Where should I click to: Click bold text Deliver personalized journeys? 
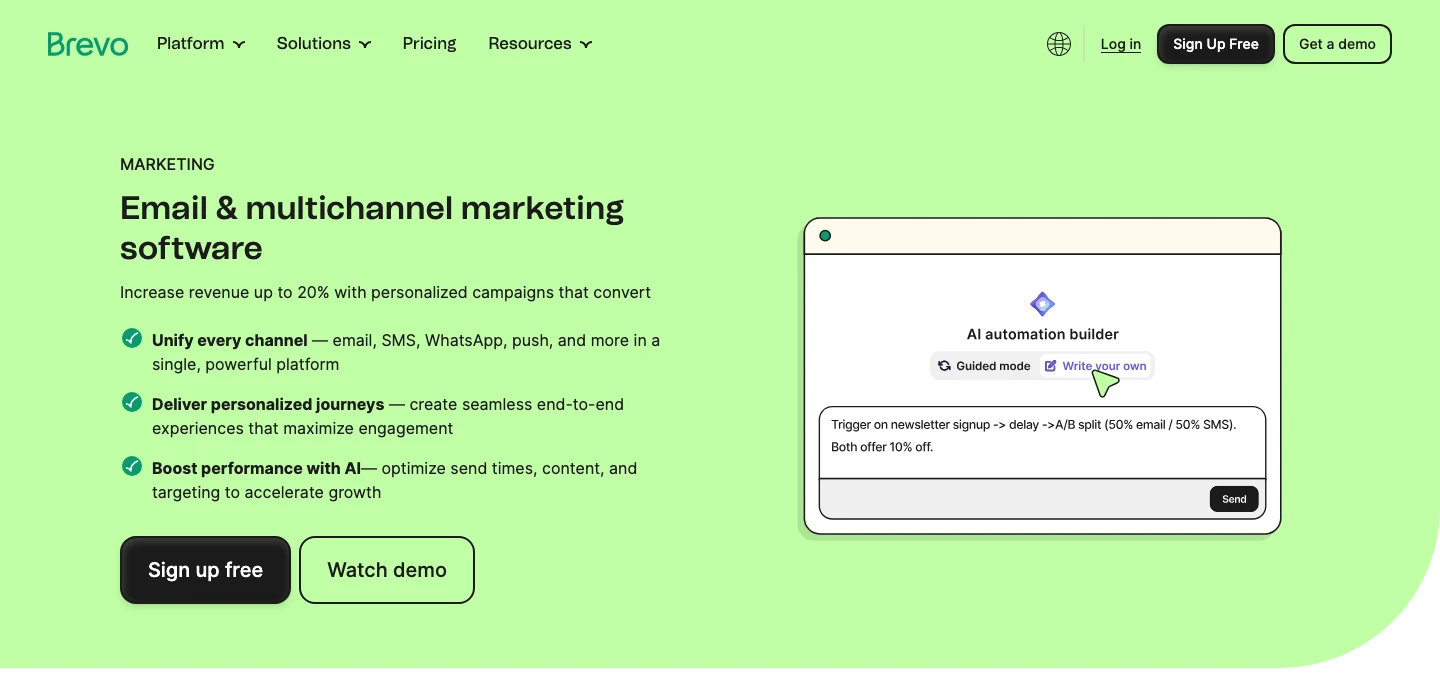(268, 404)
